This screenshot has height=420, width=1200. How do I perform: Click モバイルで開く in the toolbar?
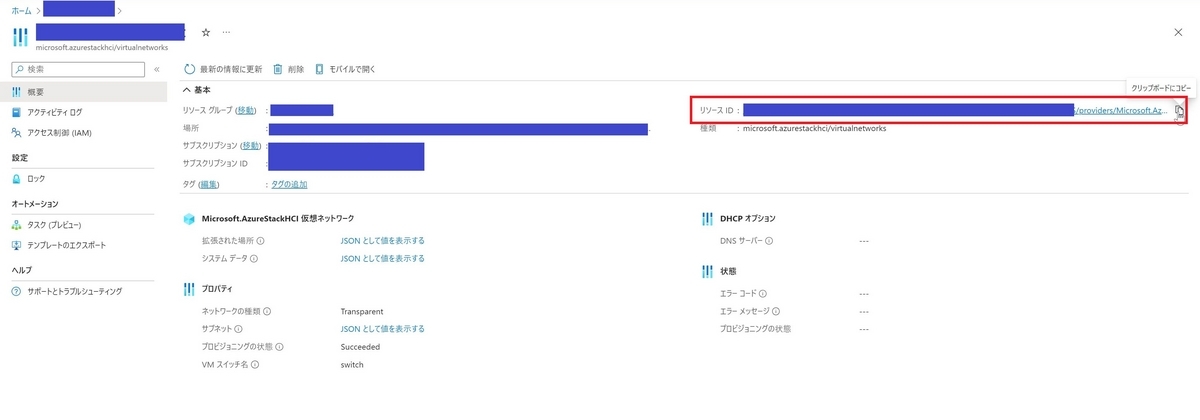[345, 69]
